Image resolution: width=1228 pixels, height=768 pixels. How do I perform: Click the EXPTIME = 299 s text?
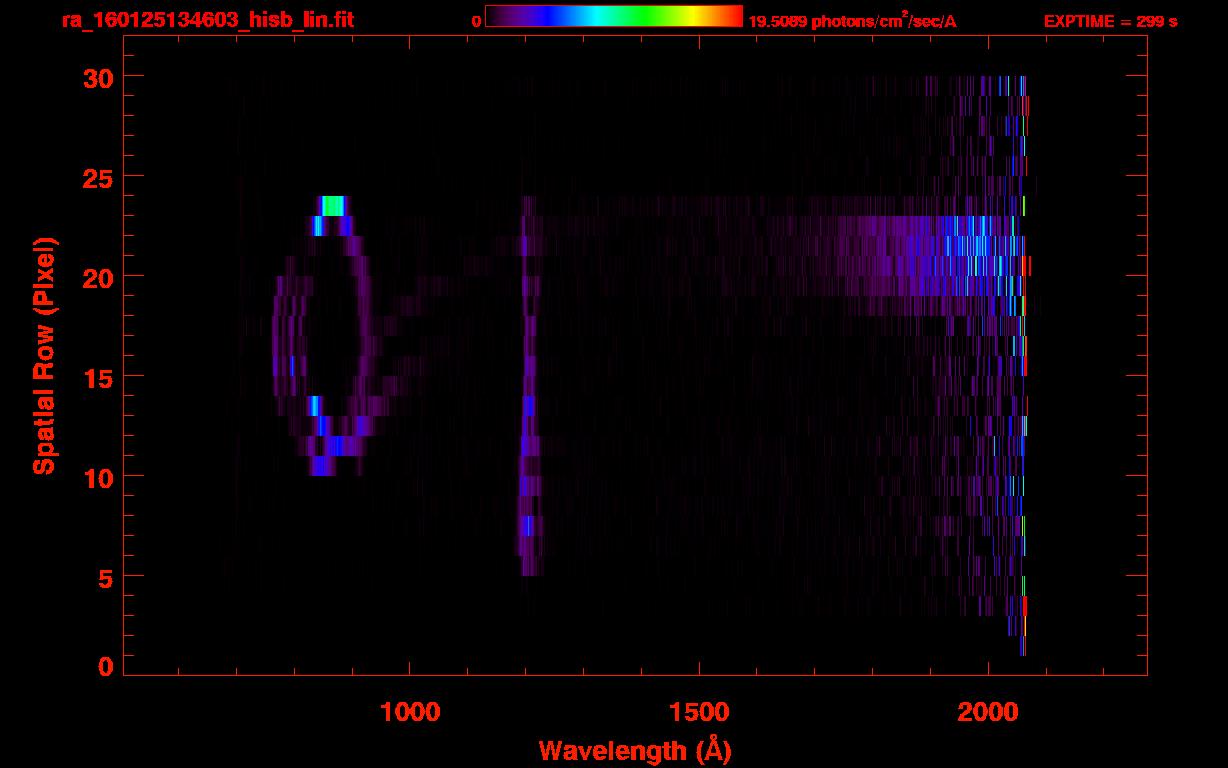pos(1110,21)
